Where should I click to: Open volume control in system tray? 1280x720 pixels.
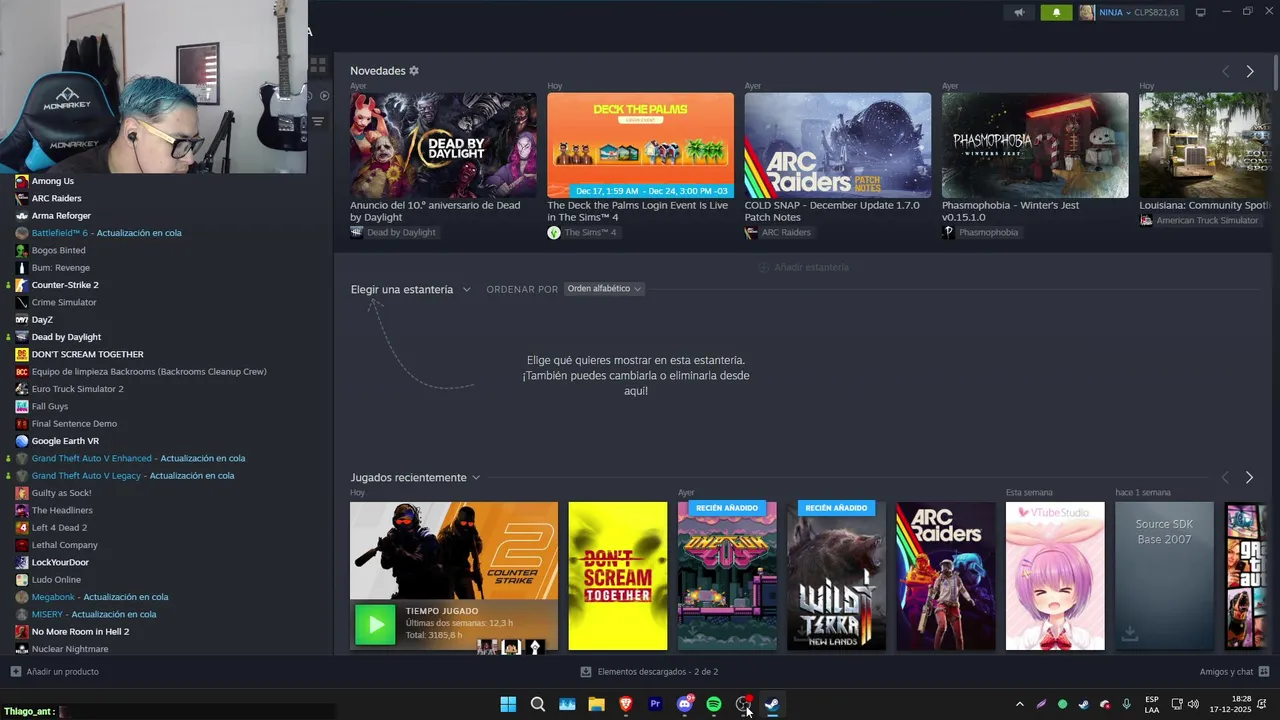click(x=1193, y=704)
